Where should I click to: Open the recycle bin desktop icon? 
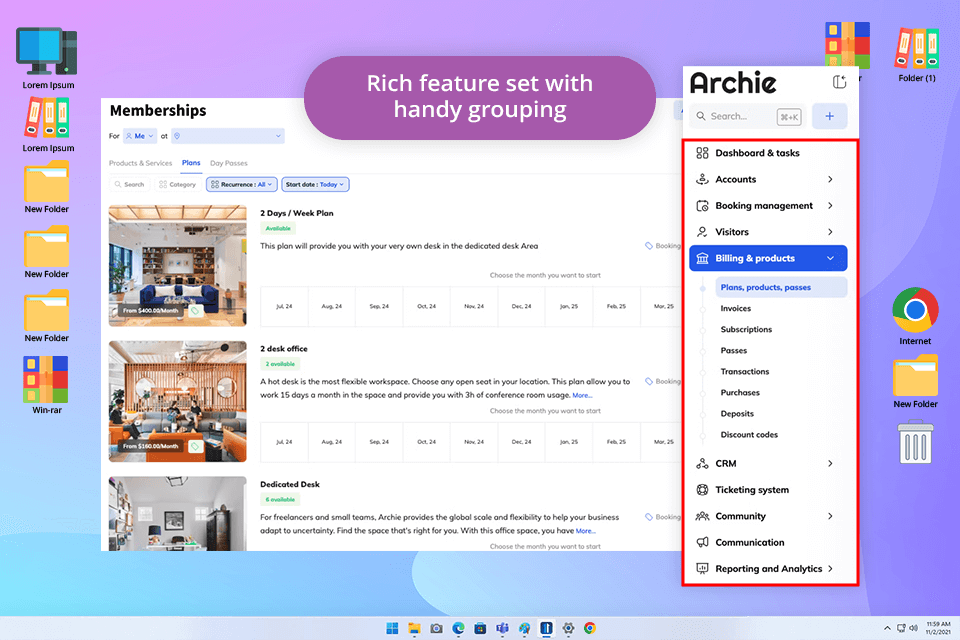[x=915, y=442]
